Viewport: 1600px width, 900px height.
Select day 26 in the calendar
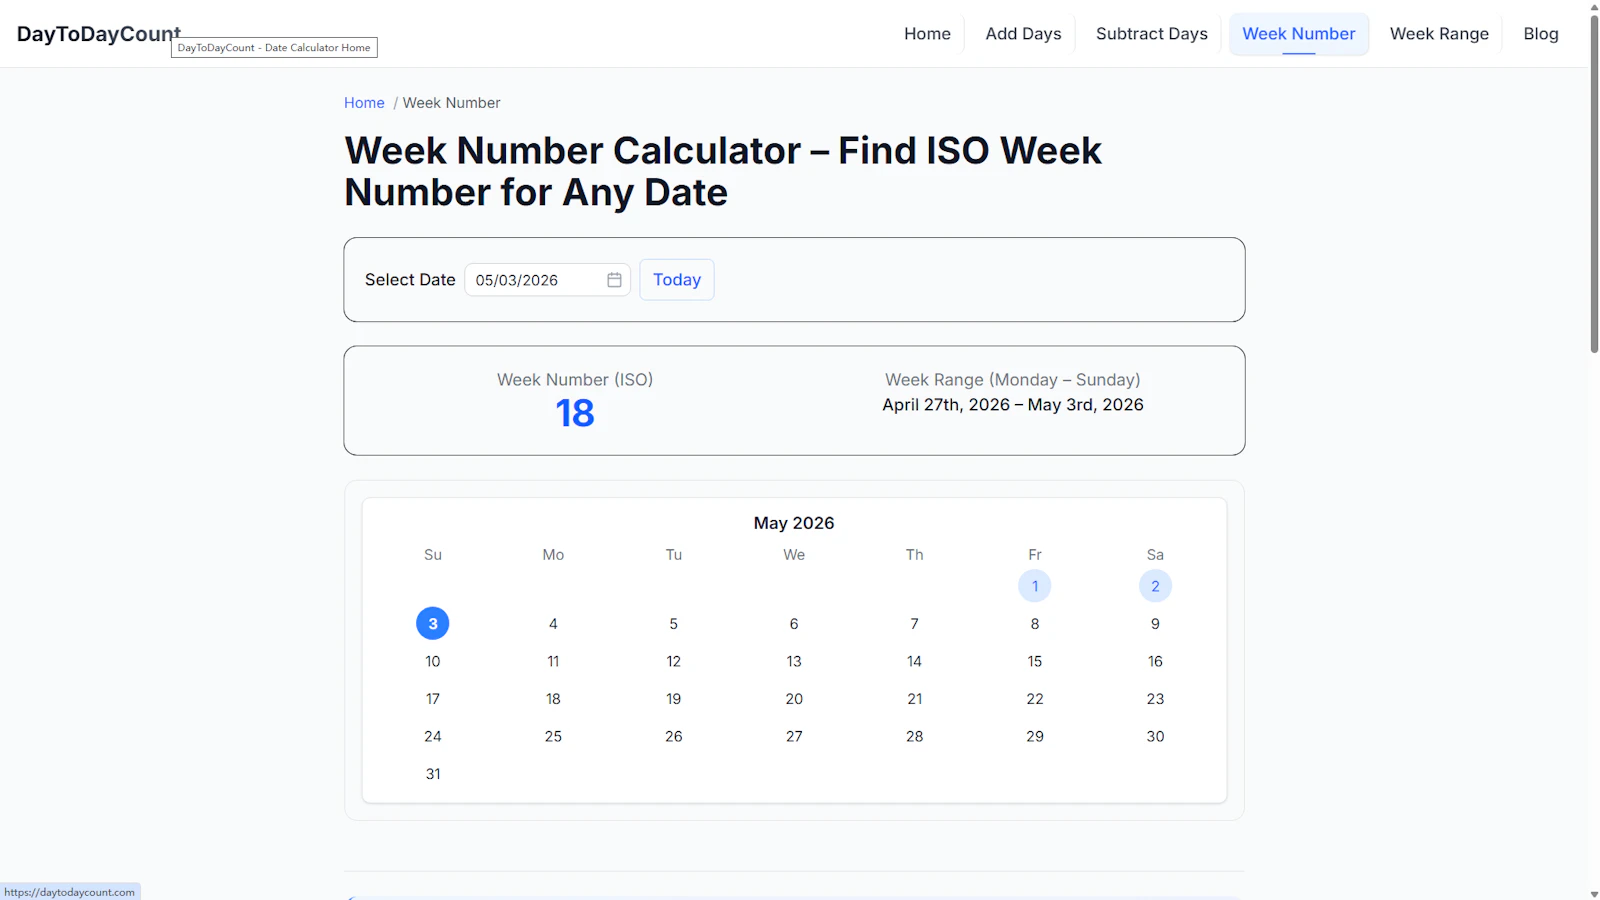(x=673, y=736)
